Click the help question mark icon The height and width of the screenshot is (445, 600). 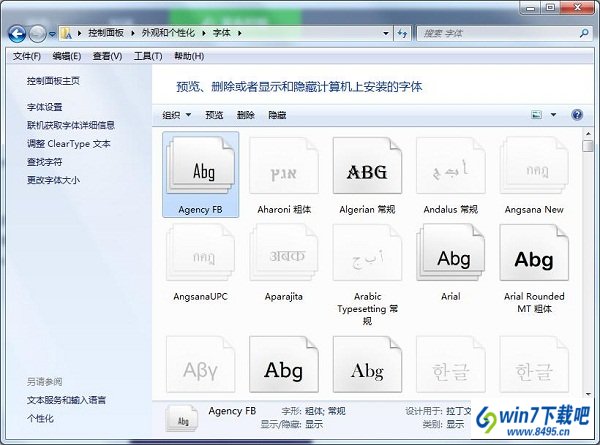tap(577, 115)
